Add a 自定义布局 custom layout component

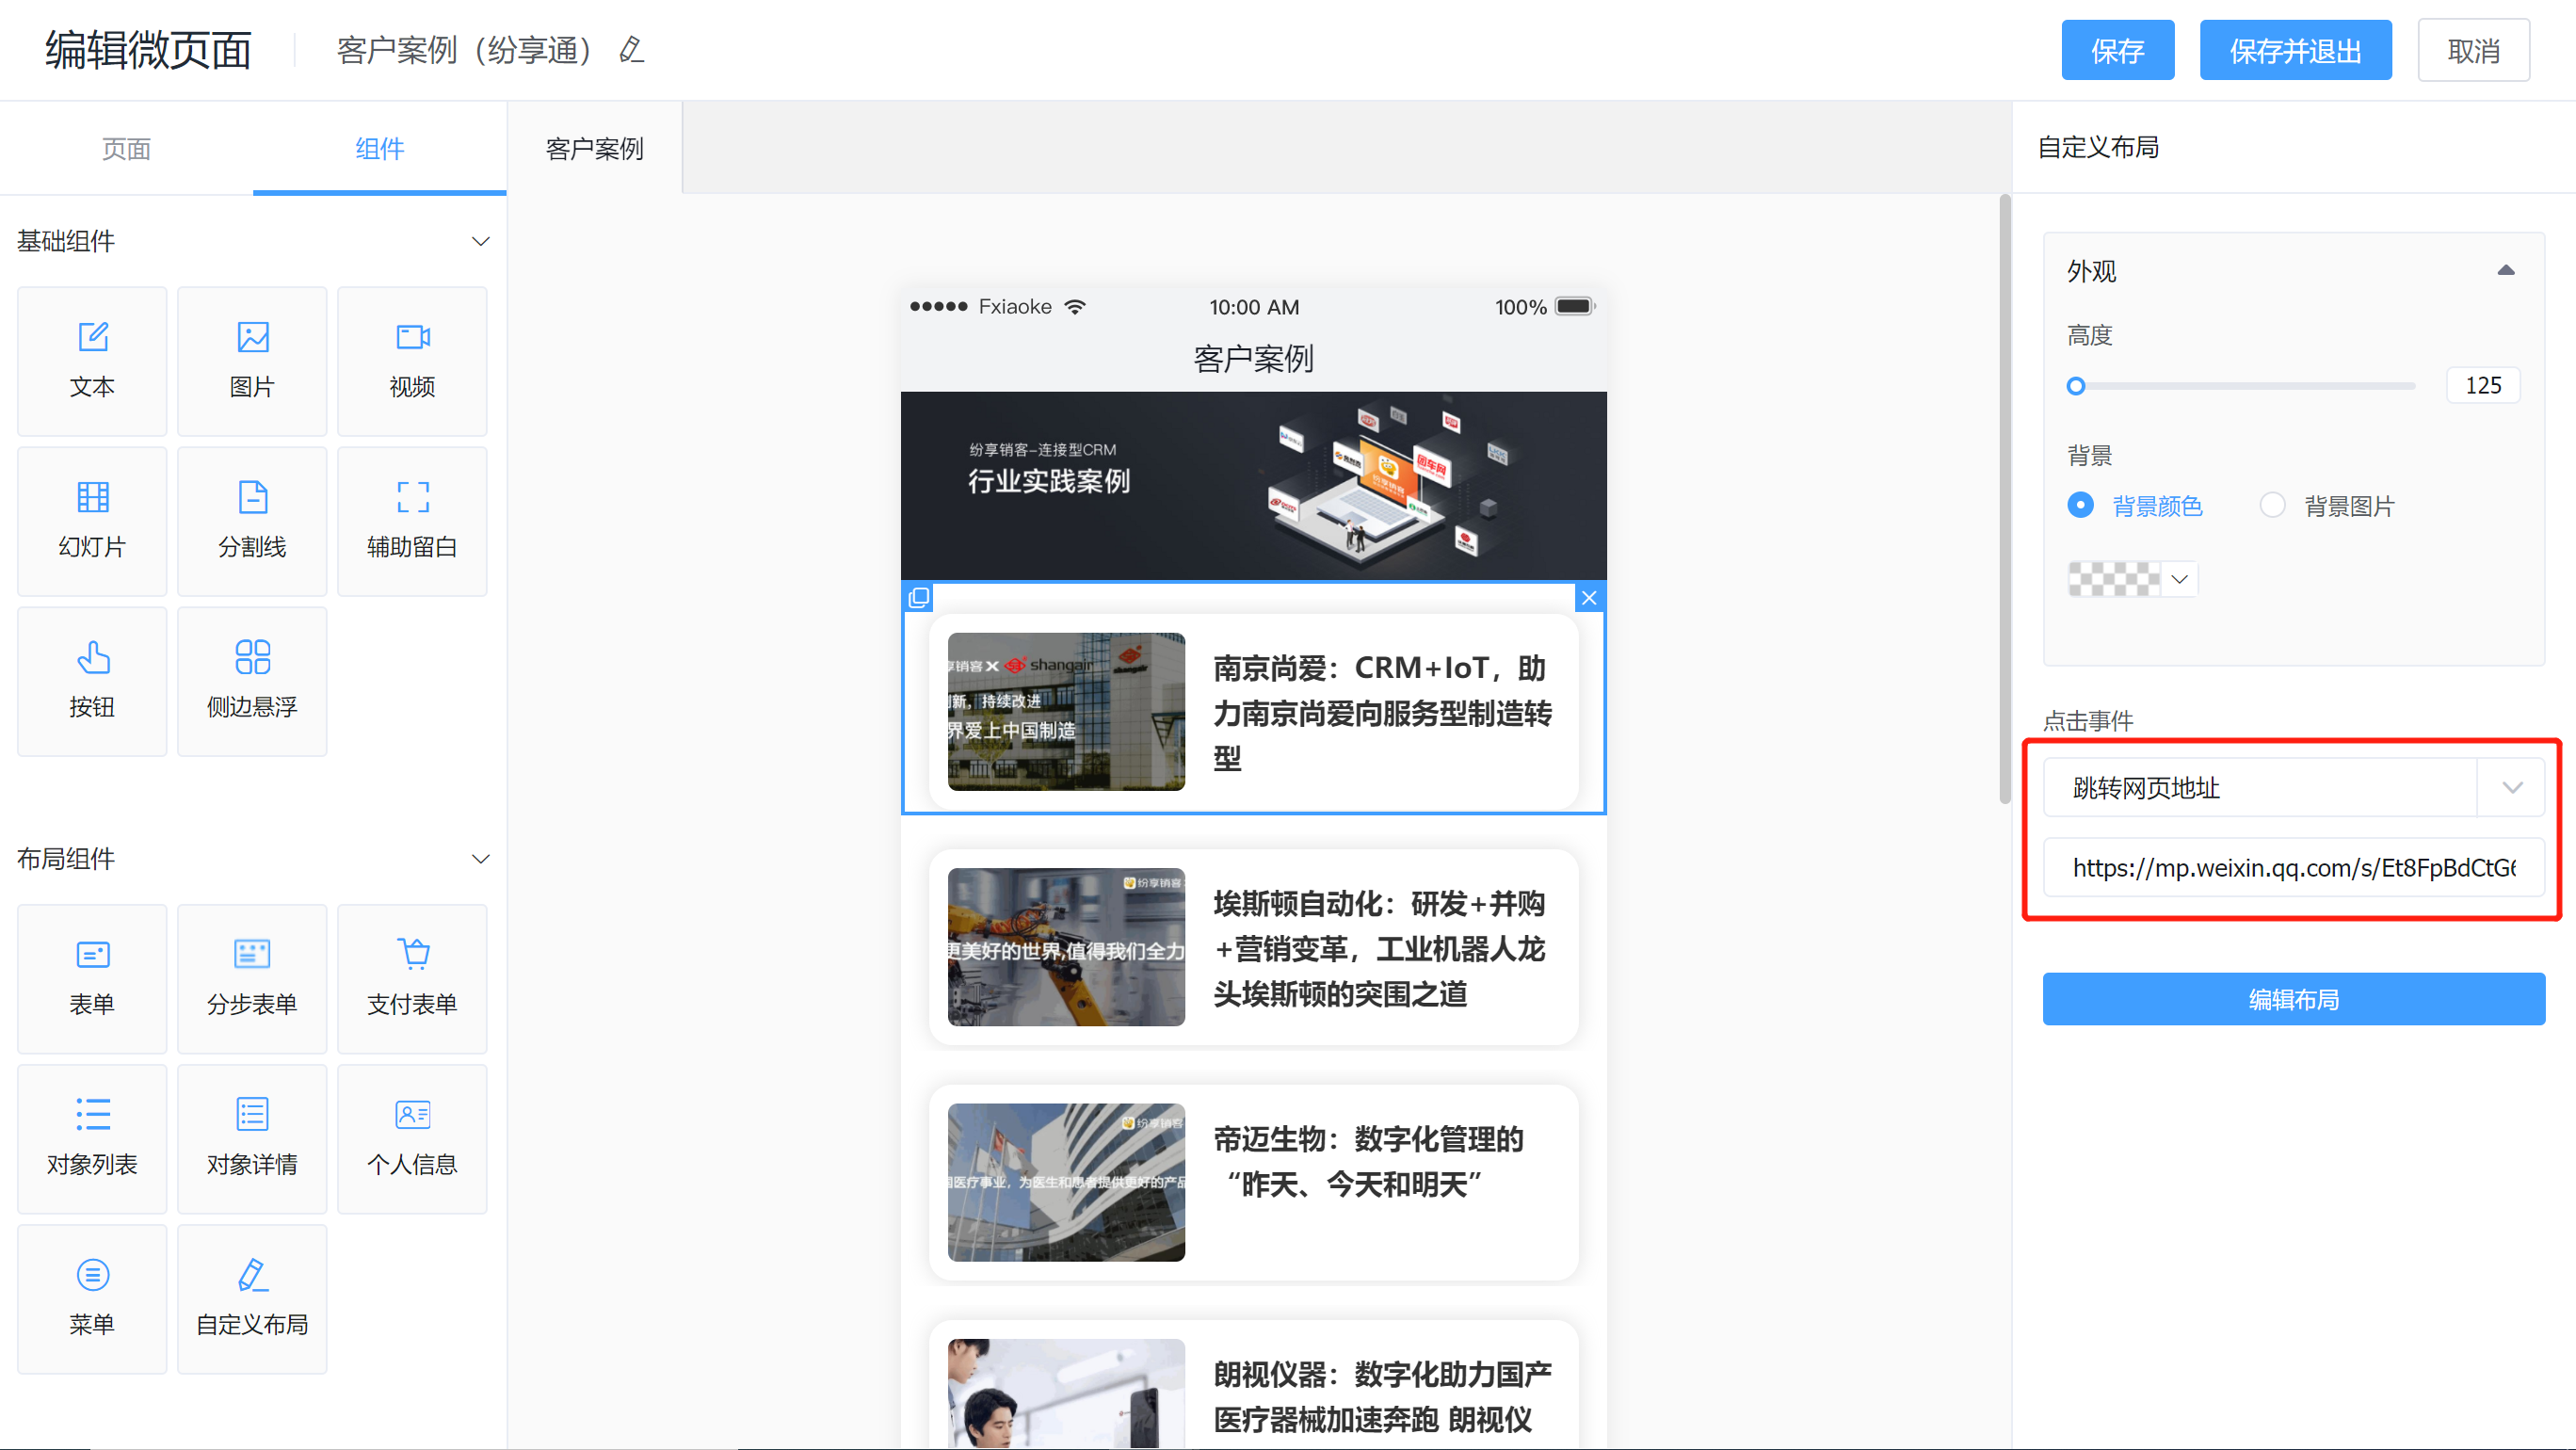pyautogui.click(x=252, y=1299)
